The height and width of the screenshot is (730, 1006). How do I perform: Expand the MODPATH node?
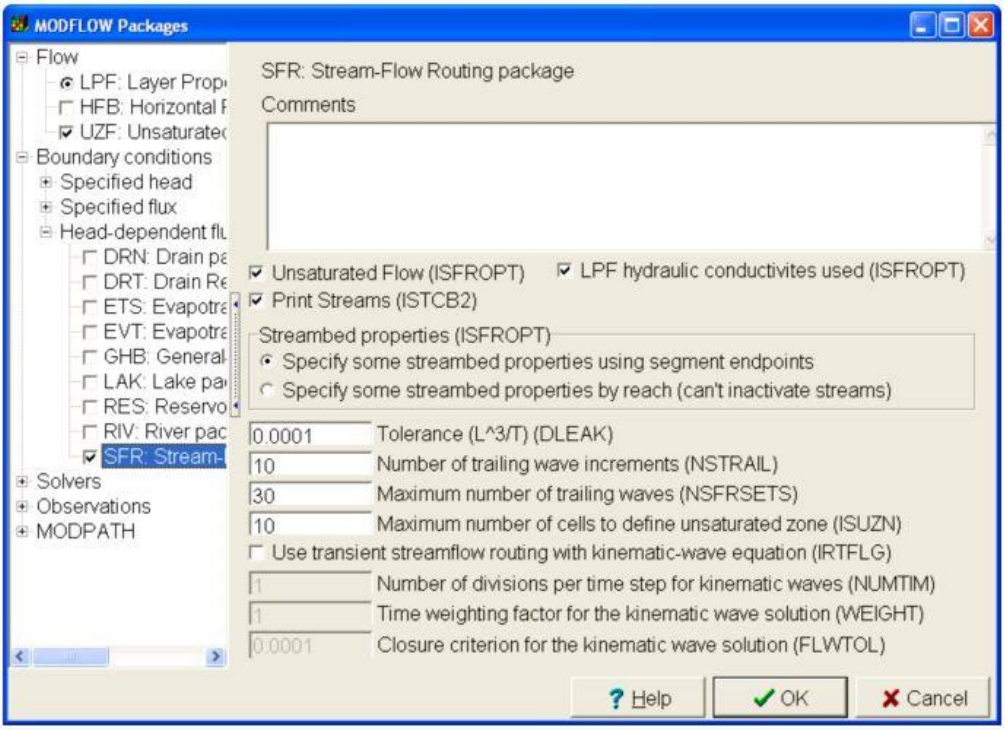22,532
